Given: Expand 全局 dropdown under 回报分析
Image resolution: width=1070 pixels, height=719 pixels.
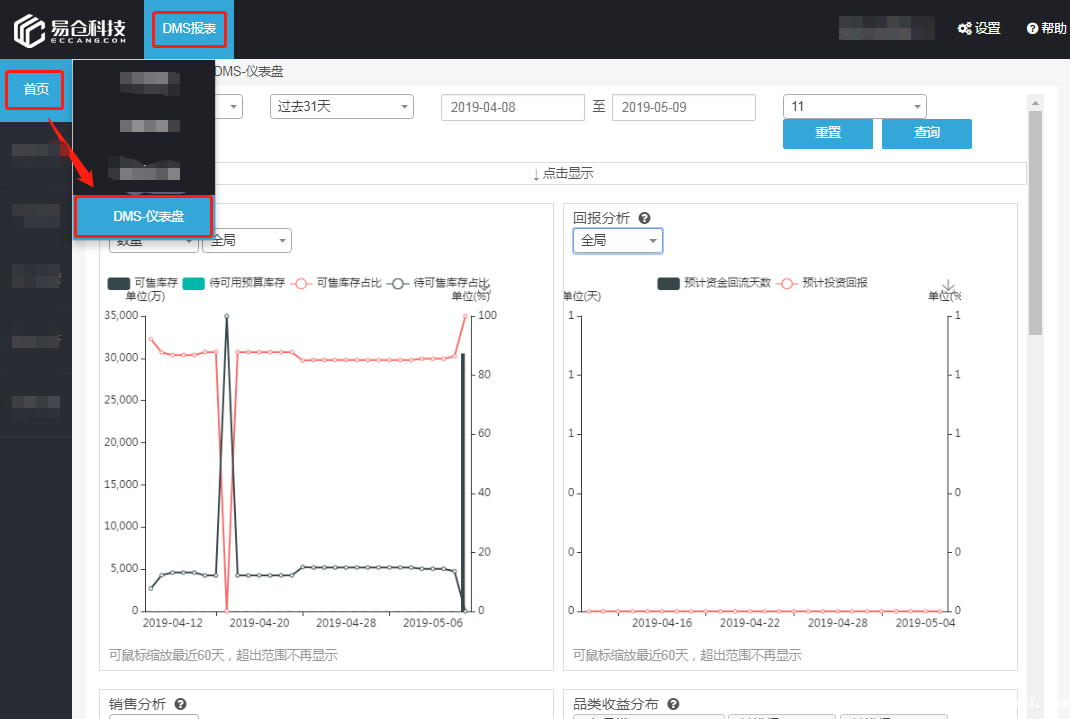Looking at the screenshot, I should pyautogui.click(x=617, y=241).
